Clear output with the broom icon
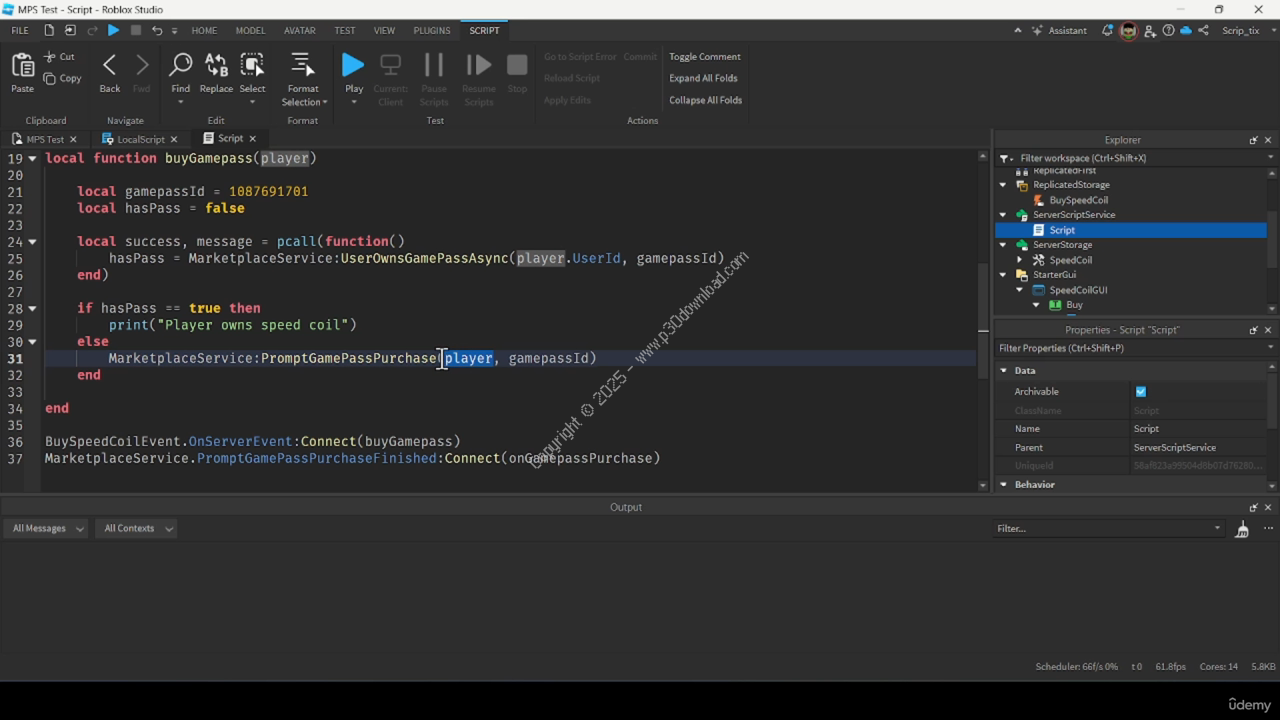1280x720 pixels. click(1242, 529)
